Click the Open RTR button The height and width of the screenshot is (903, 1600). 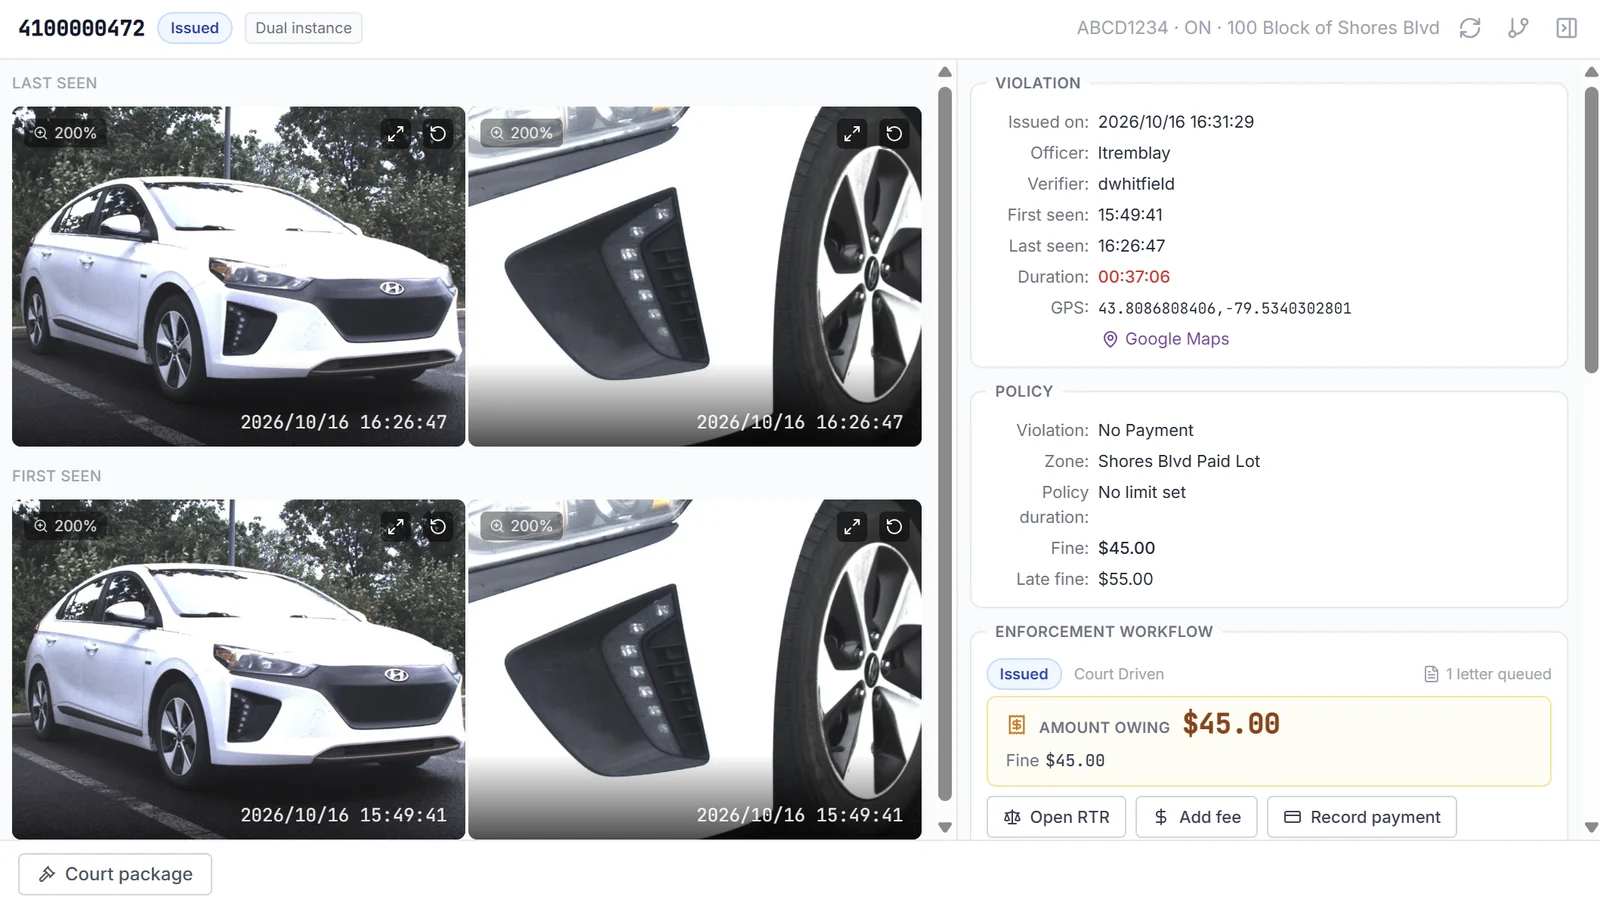pos(1056,817)
